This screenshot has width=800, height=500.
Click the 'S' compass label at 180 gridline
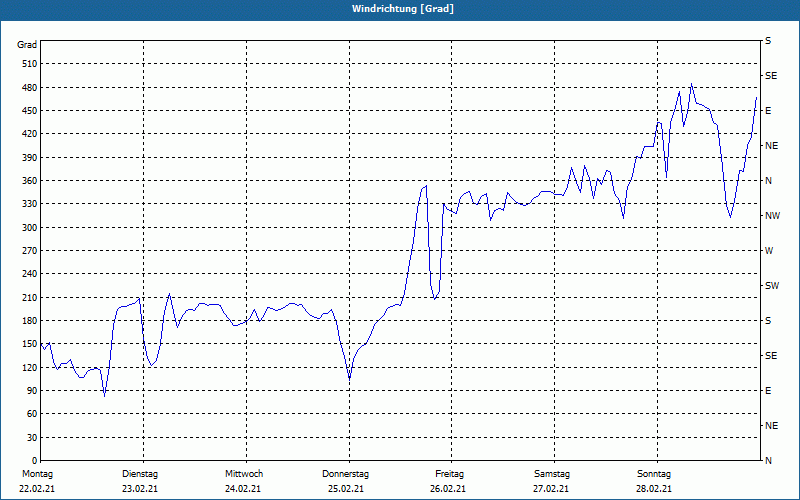click(x=768, y=320)
